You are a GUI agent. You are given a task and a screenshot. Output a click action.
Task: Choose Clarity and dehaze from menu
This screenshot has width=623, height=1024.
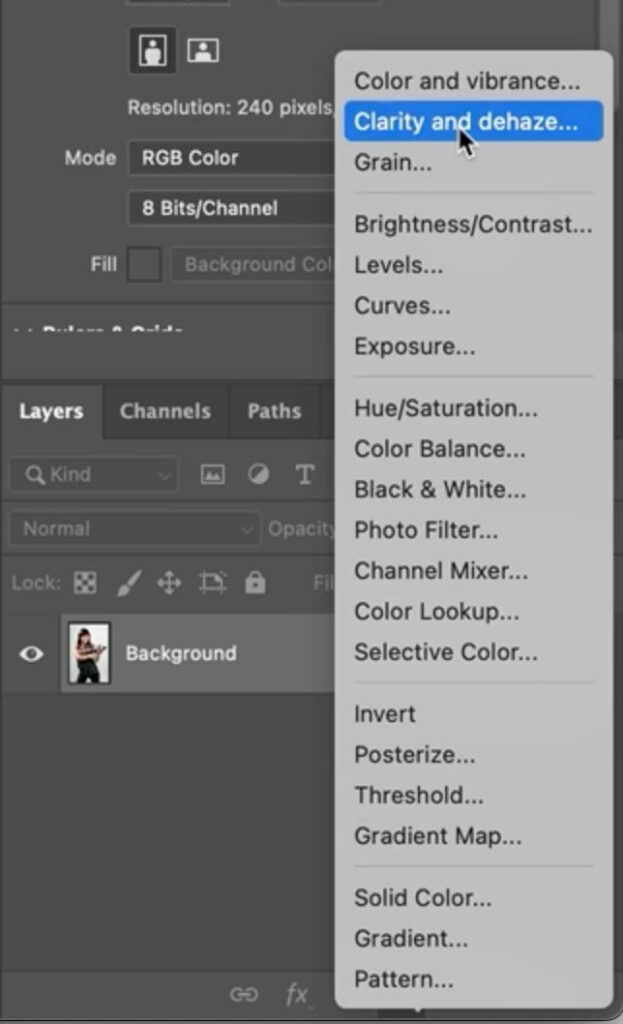click(x=466, y=122)
